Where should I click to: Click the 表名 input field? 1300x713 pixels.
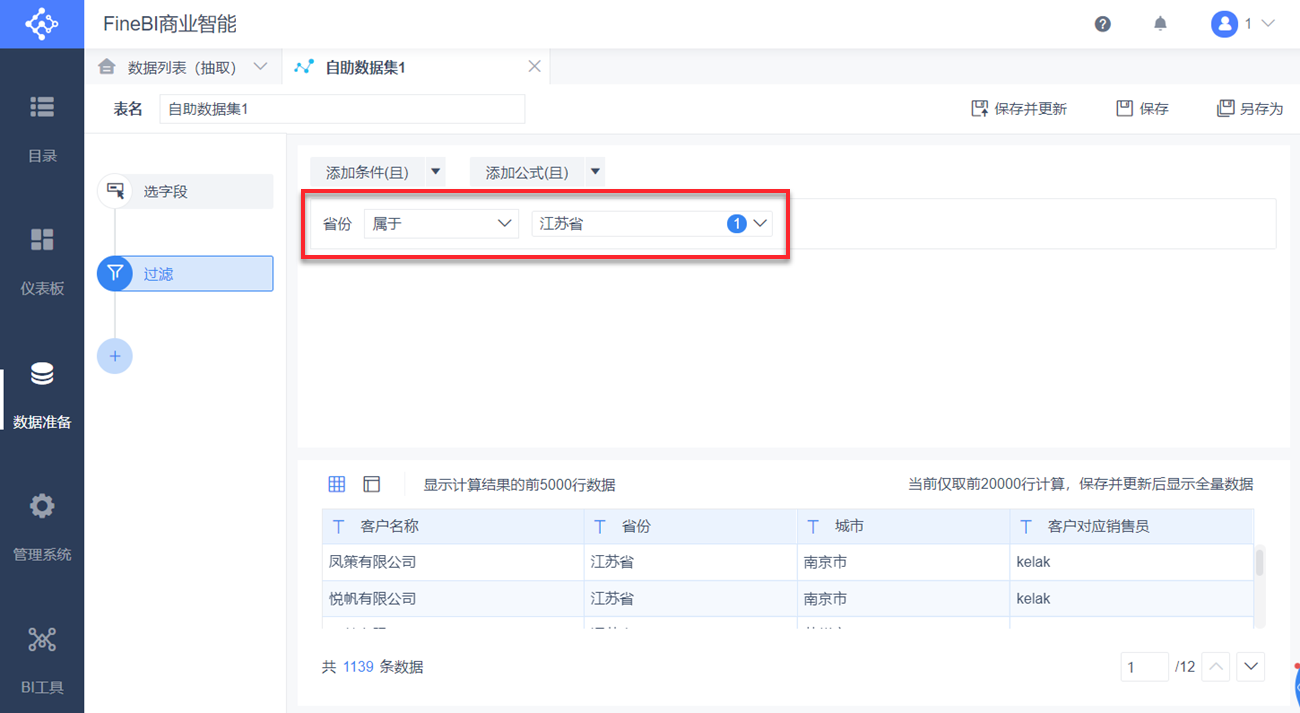click(x=342, y=109)
